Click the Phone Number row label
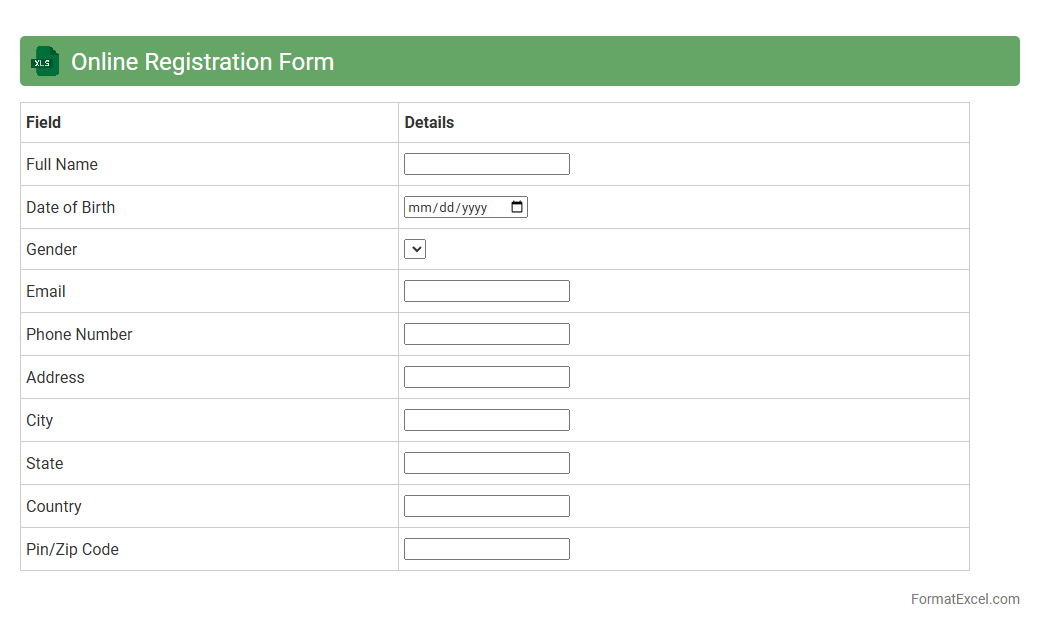 tap(79, 334)
